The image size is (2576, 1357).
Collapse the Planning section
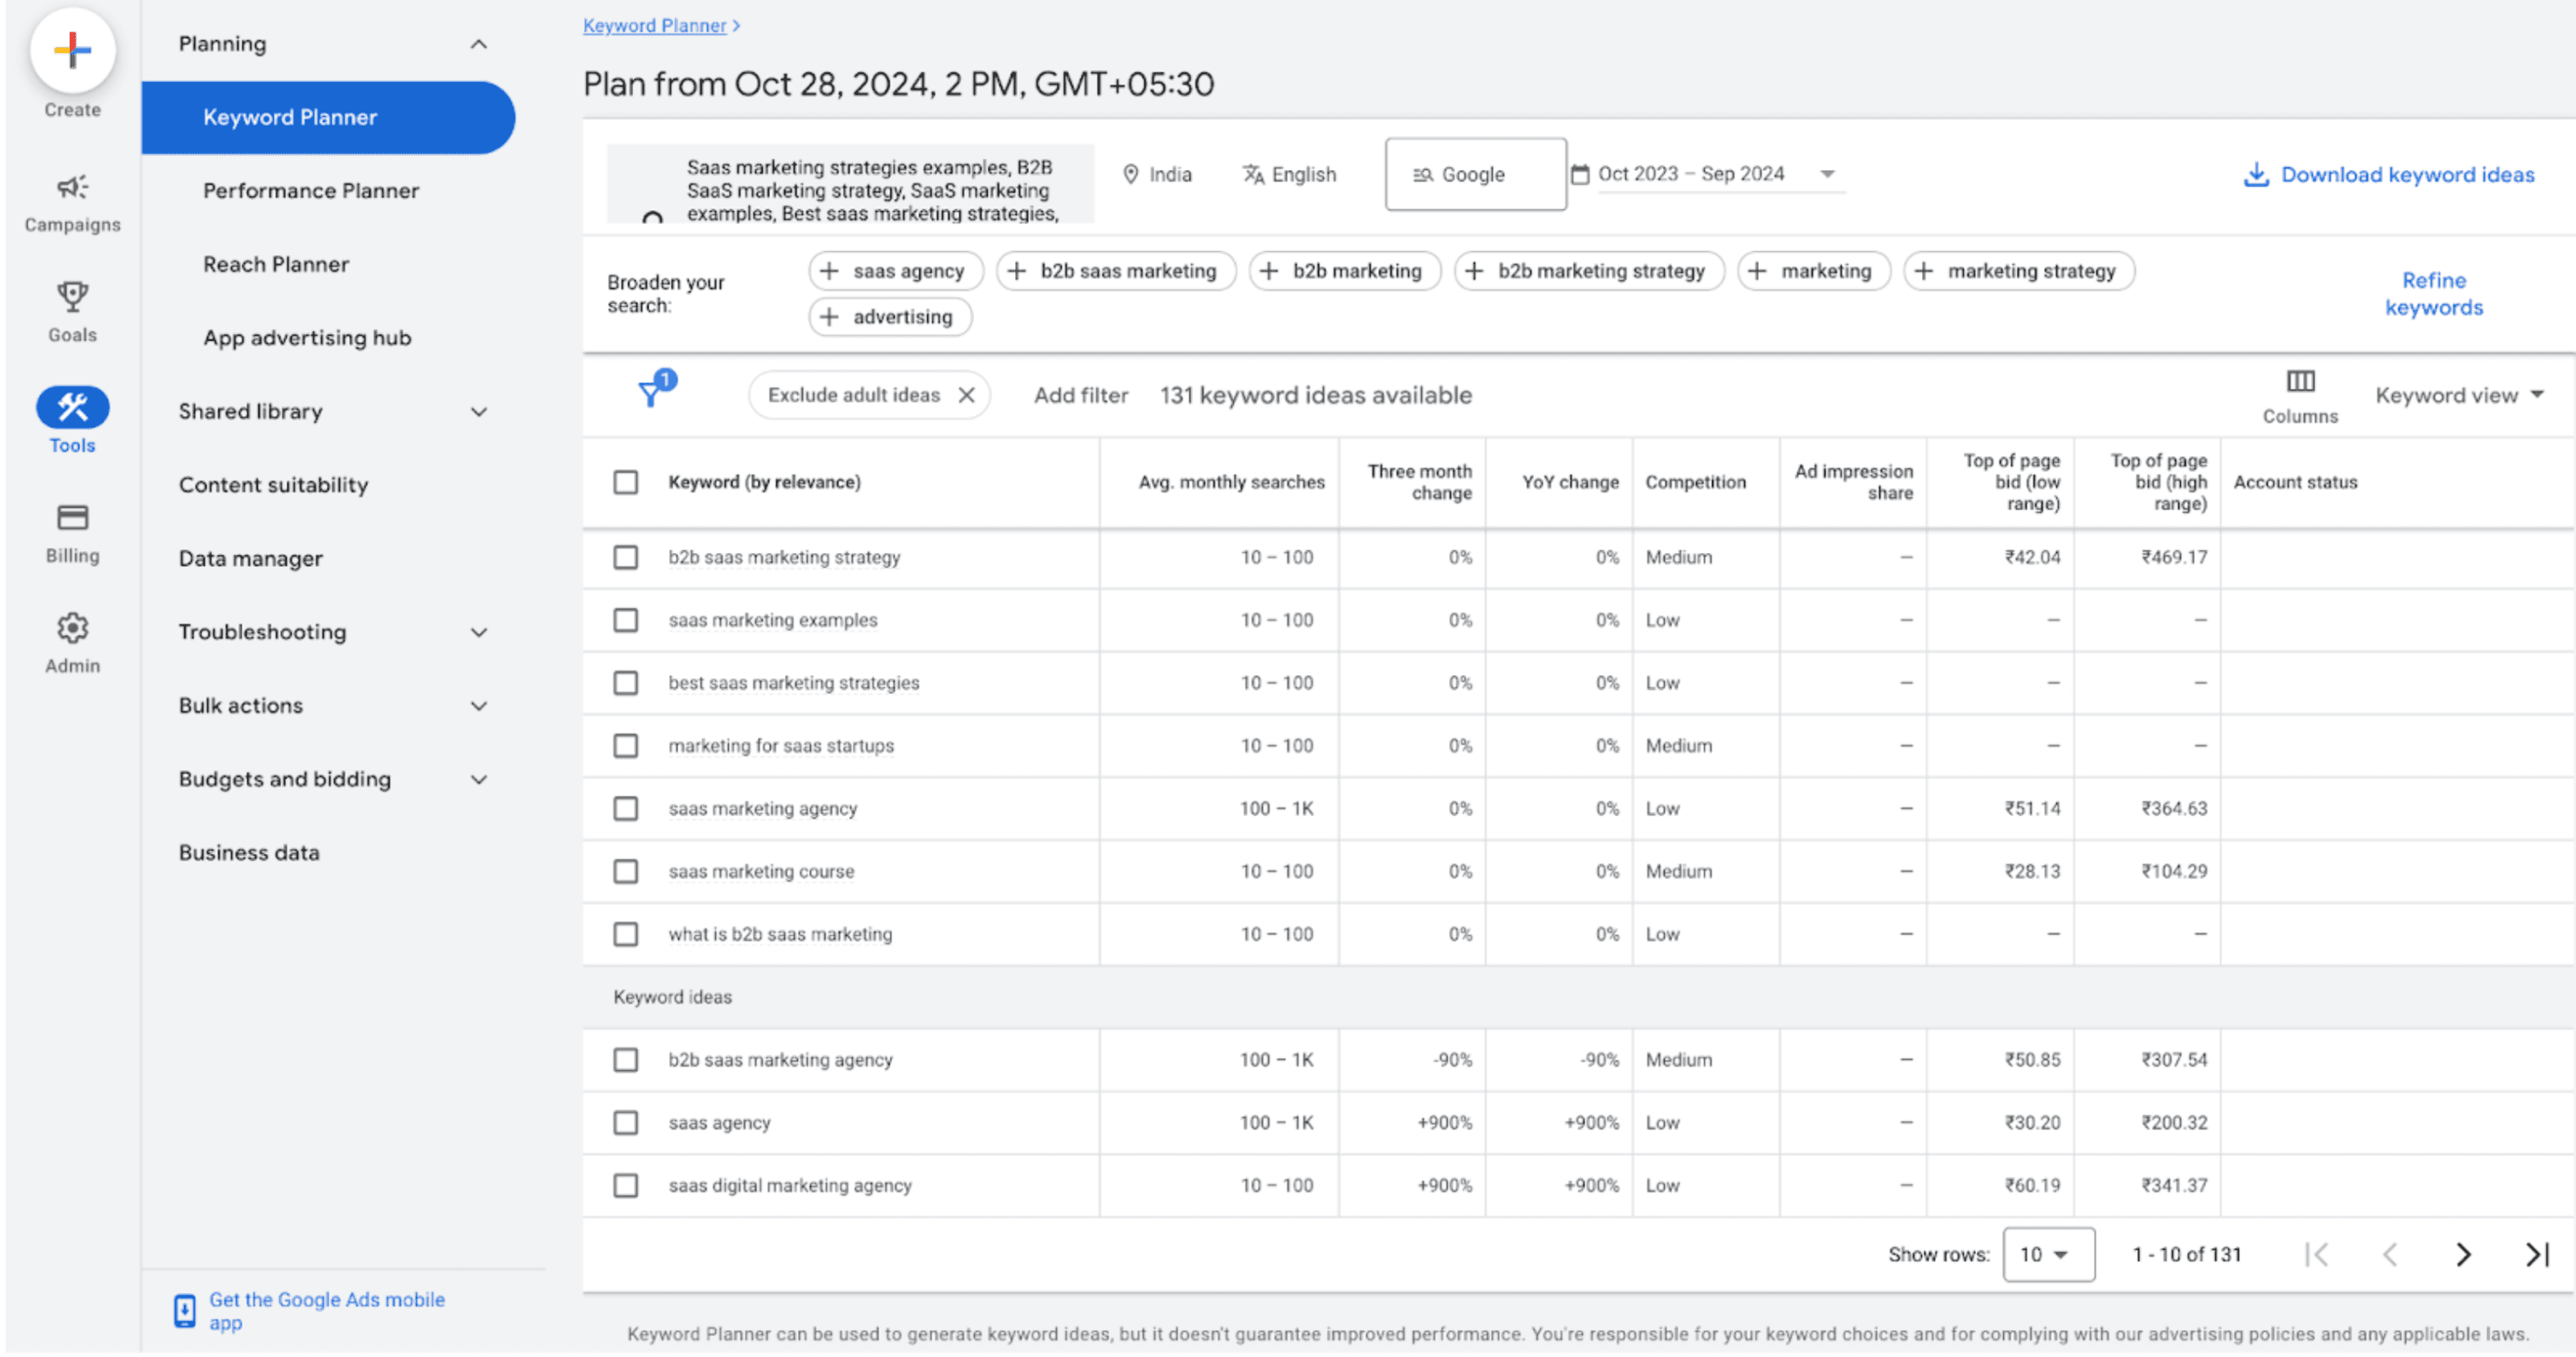[479, 44]
